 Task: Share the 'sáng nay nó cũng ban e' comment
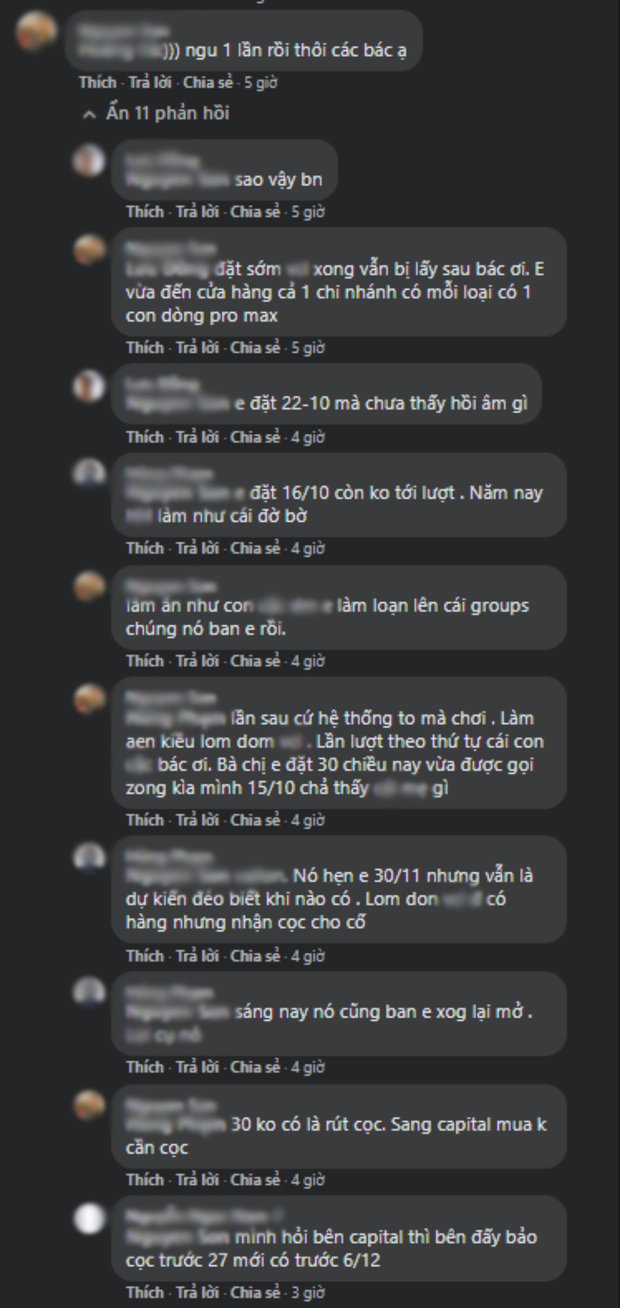click(254, 1068)
